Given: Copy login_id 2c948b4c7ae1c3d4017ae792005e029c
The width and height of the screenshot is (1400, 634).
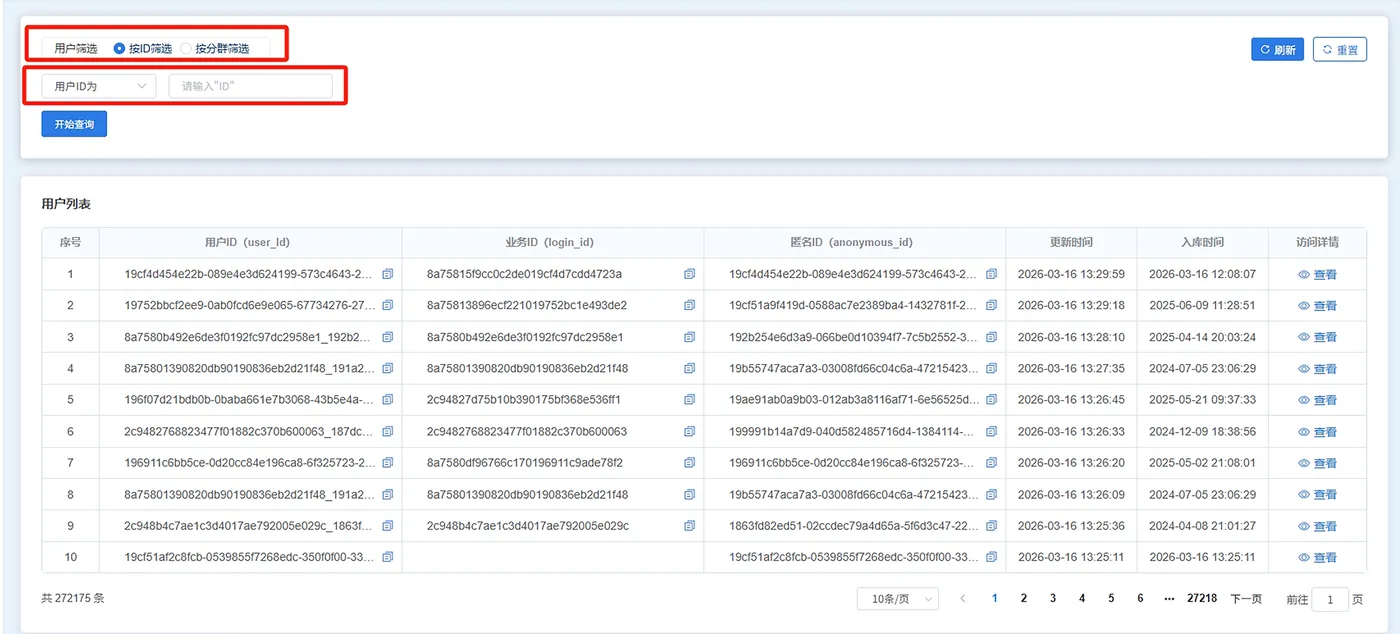Looking at the screenshot, I should coord(689,526).
